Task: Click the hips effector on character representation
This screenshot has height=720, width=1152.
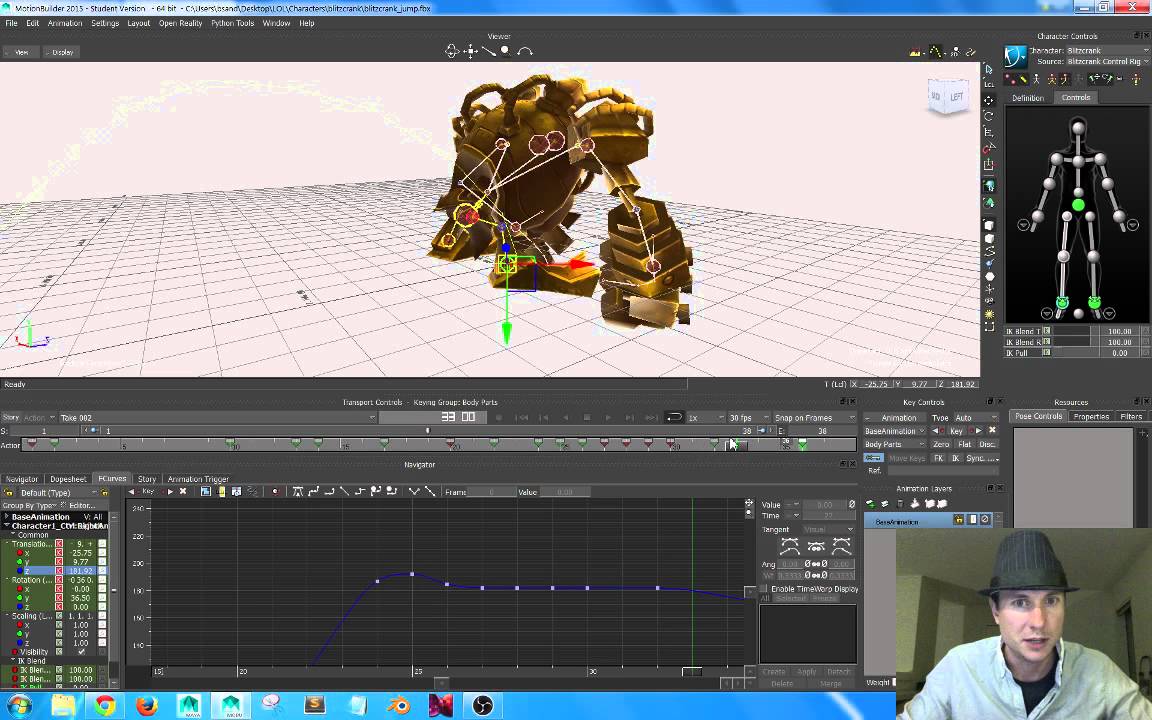Action: point(1078,205)
